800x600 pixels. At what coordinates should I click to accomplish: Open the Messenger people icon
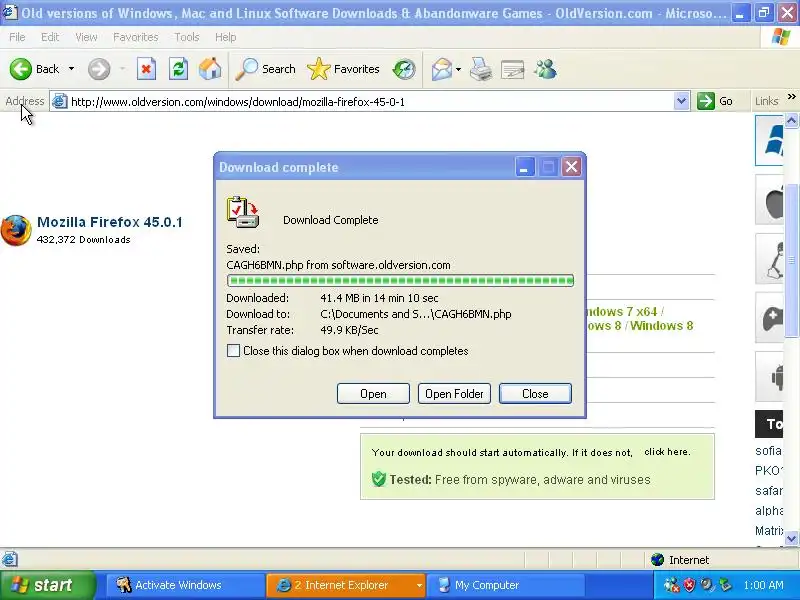[545, 69]
